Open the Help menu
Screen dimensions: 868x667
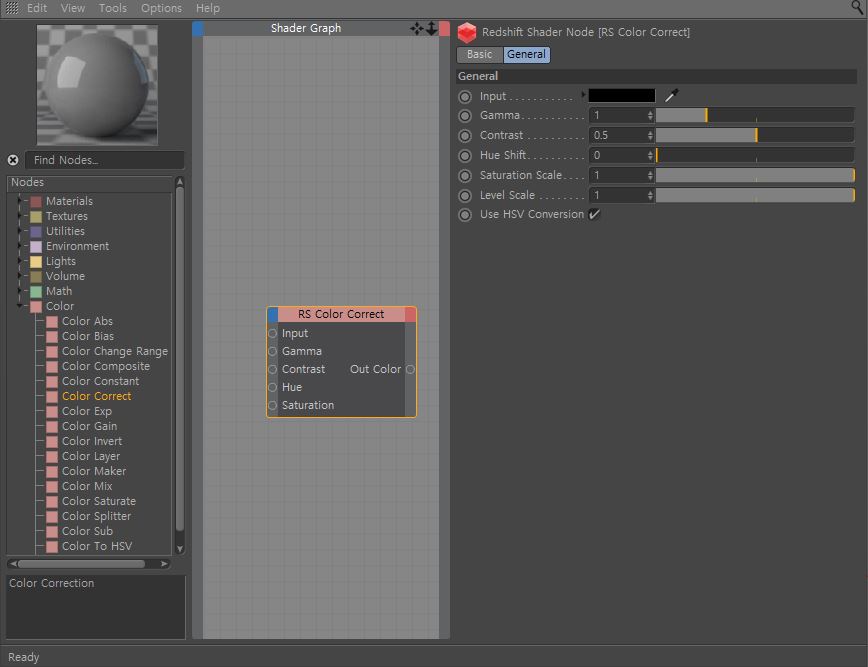pyautogui.click(x=208, y=8)
